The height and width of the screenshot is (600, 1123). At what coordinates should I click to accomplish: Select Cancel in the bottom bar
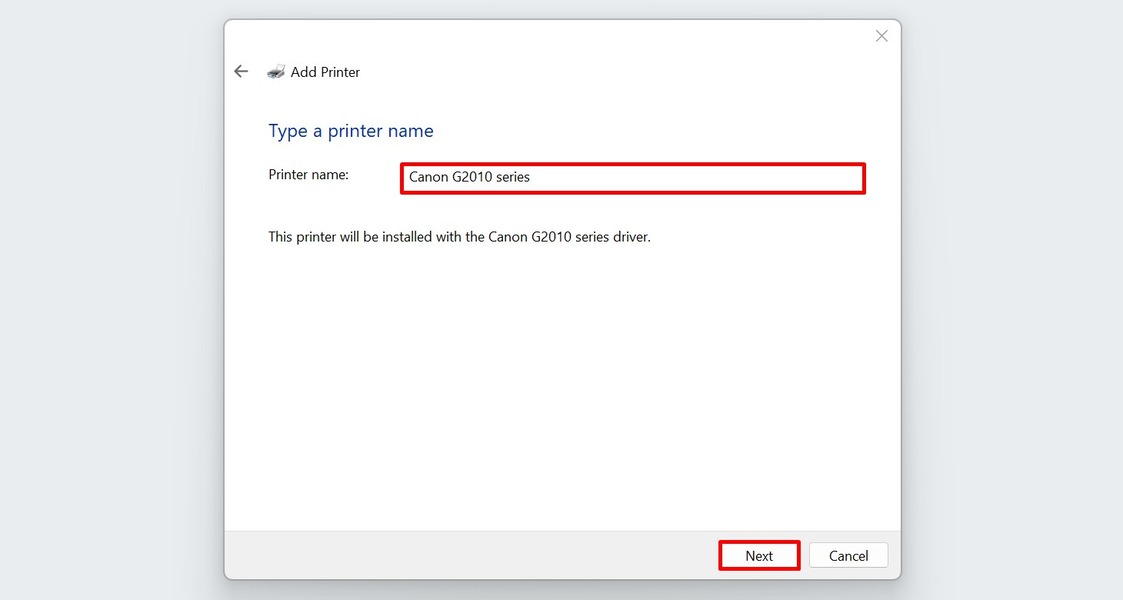[848, 555]
